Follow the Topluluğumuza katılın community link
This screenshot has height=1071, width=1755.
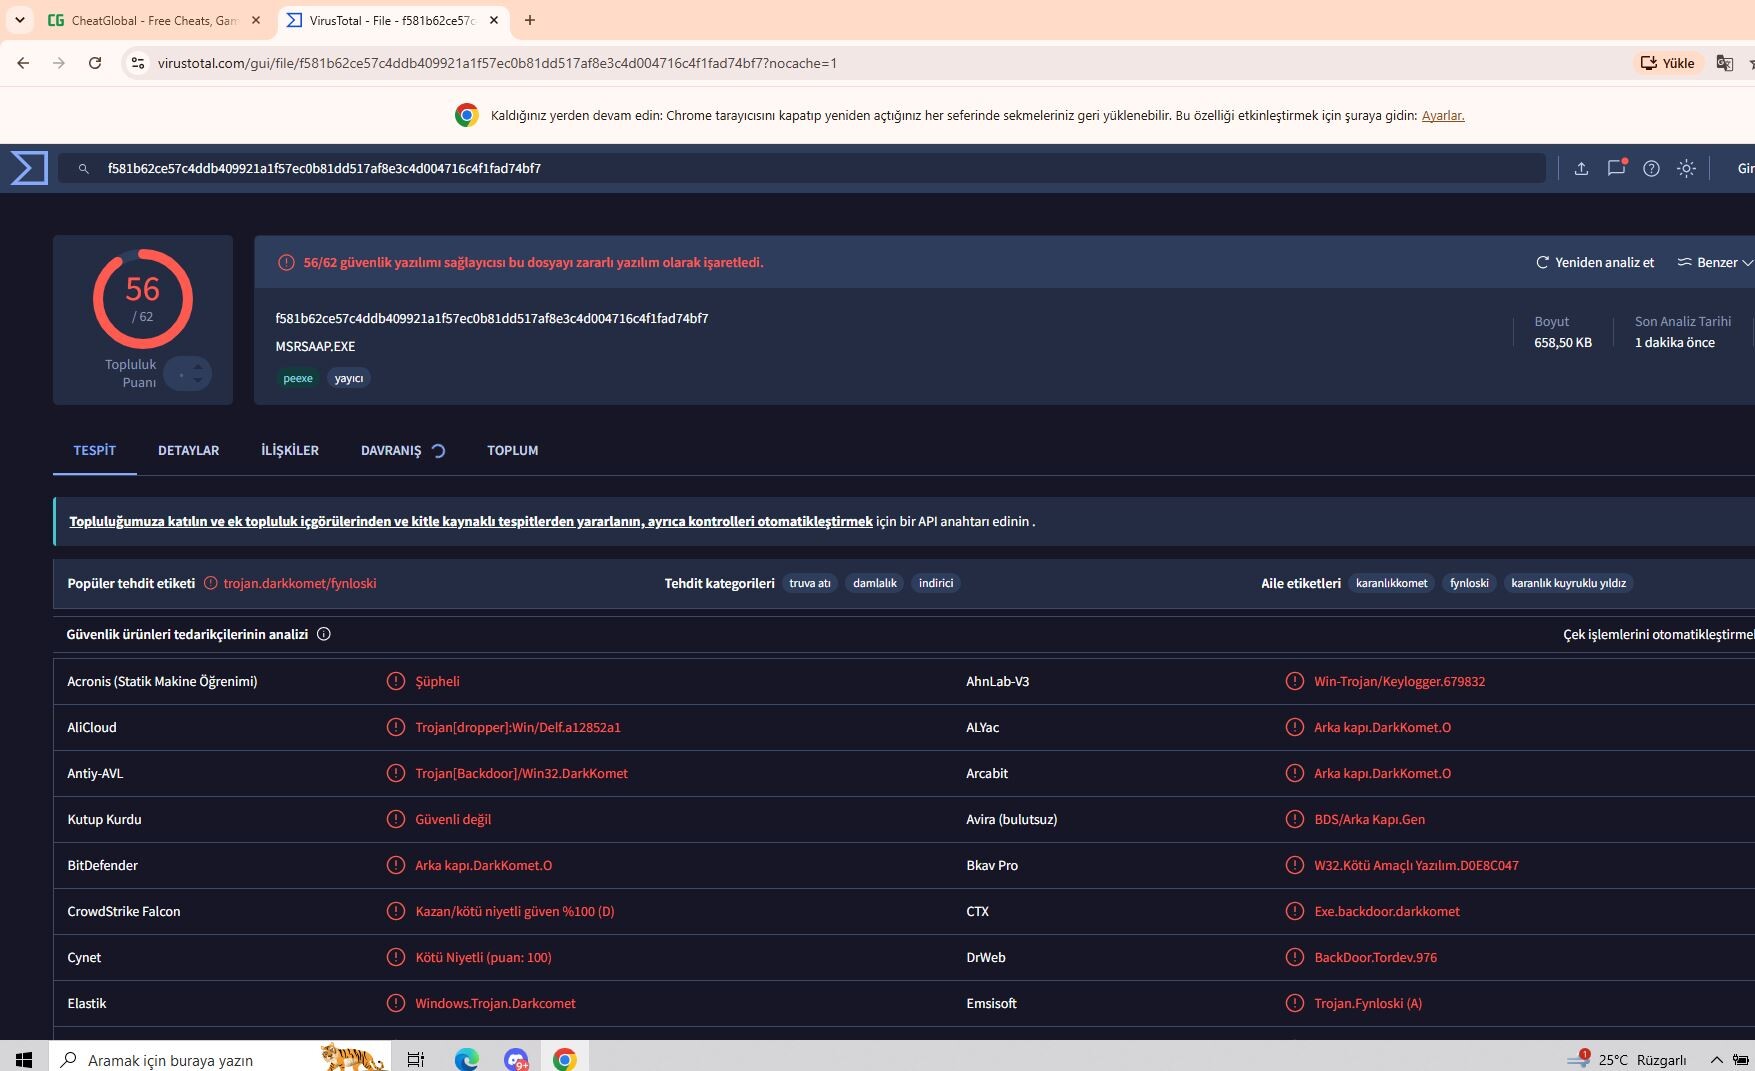pyautogui.click(x=470, y=521)
